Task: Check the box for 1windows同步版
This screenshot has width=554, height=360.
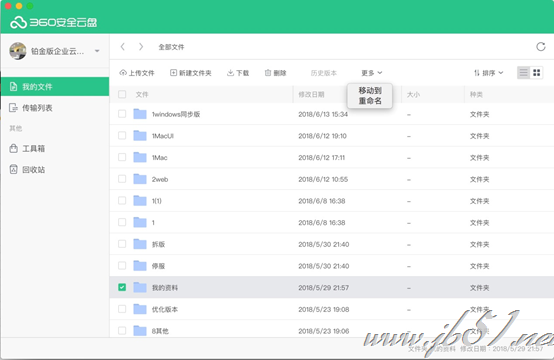Action: point(122,114)
